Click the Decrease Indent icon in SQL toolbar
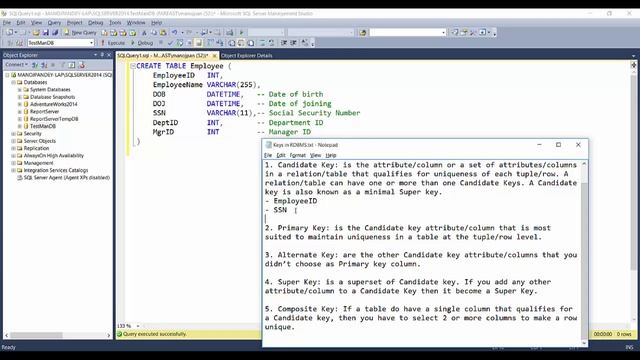The width and height of the screenshot is (640, 360). (x=284, y=42)
